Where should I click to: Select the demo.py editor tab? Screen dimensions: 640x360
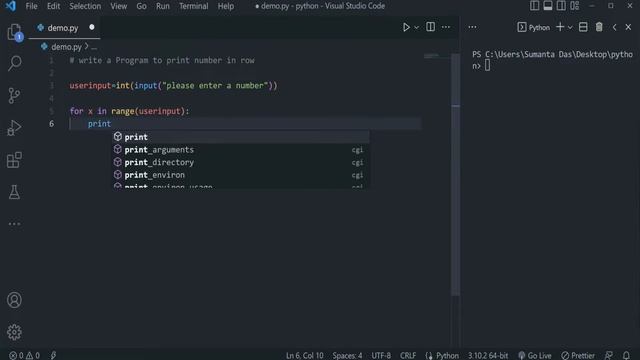(x=63, y=28)
